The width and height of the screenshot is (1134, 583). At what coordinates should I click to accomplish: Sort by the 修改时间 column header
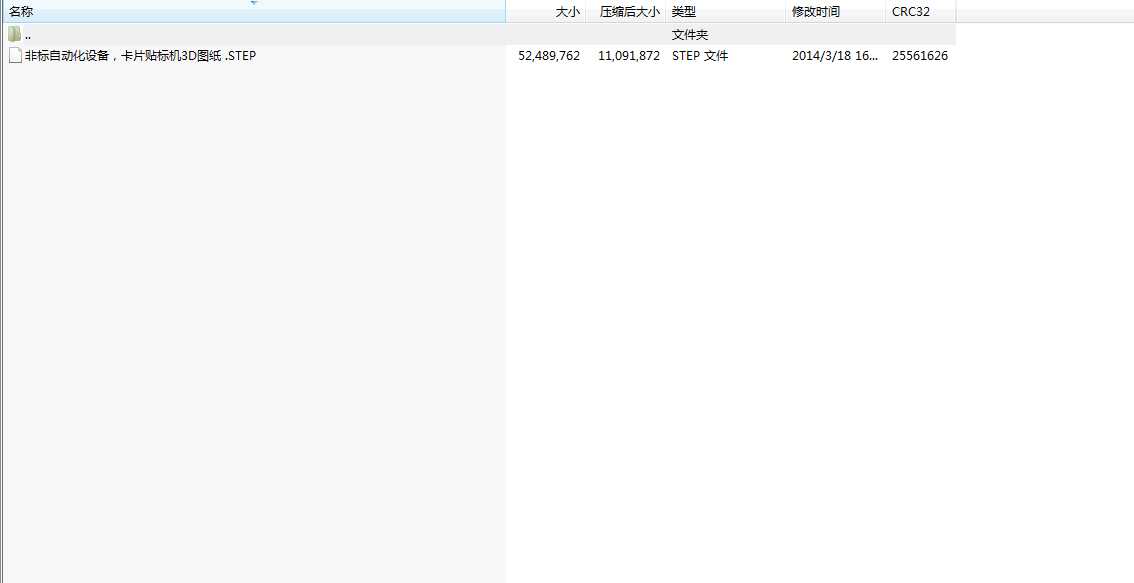(x=835, y=12)
